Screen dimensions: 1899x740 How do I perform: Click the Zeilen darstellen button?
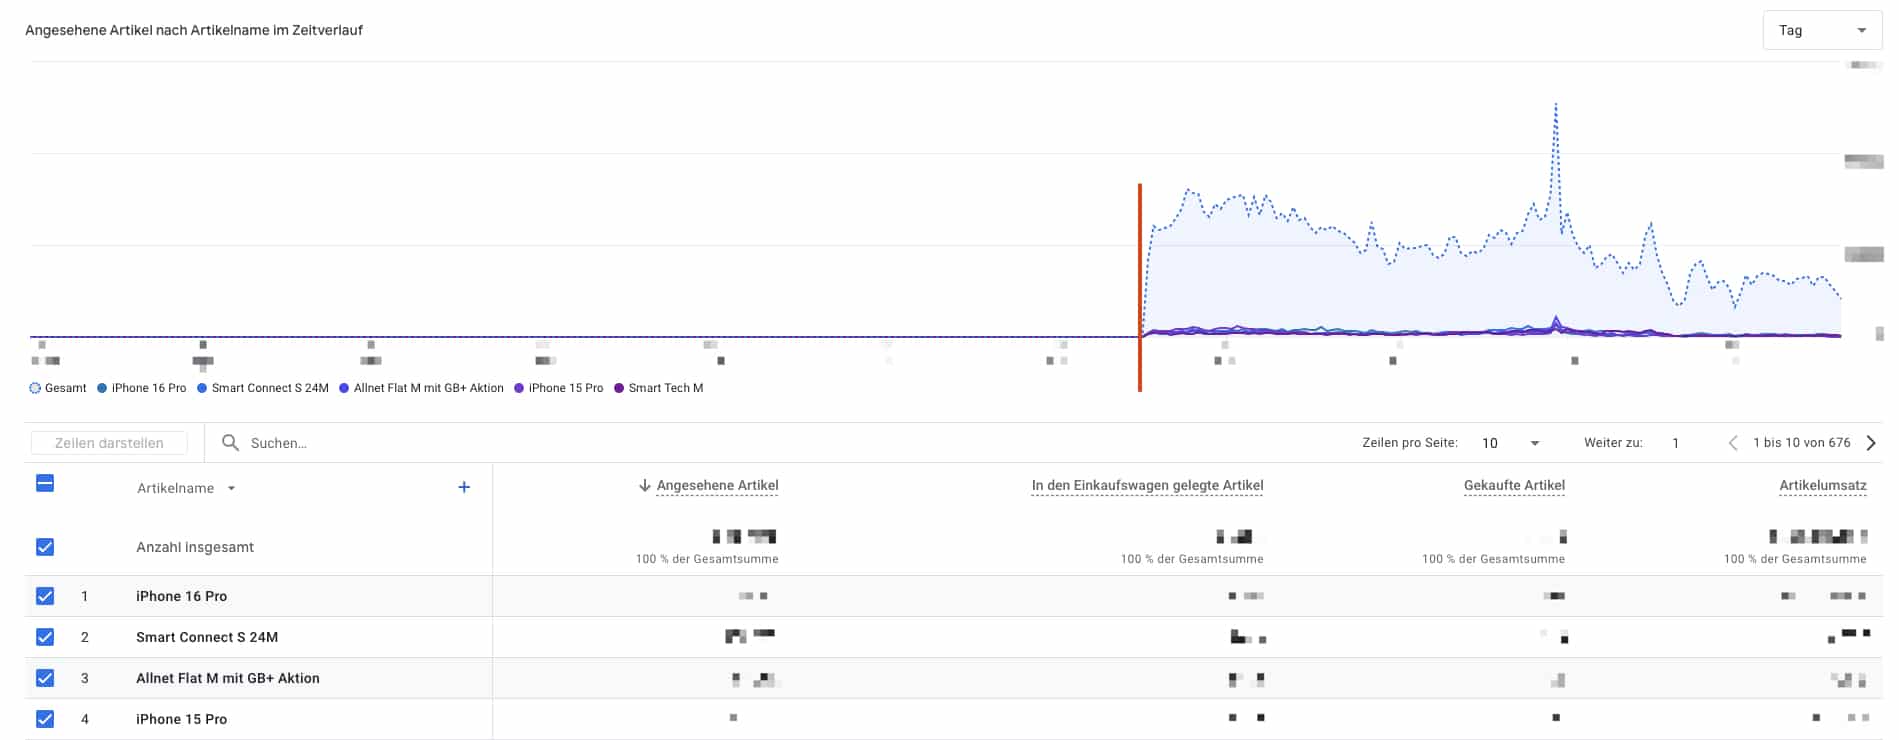pos(109,443)
